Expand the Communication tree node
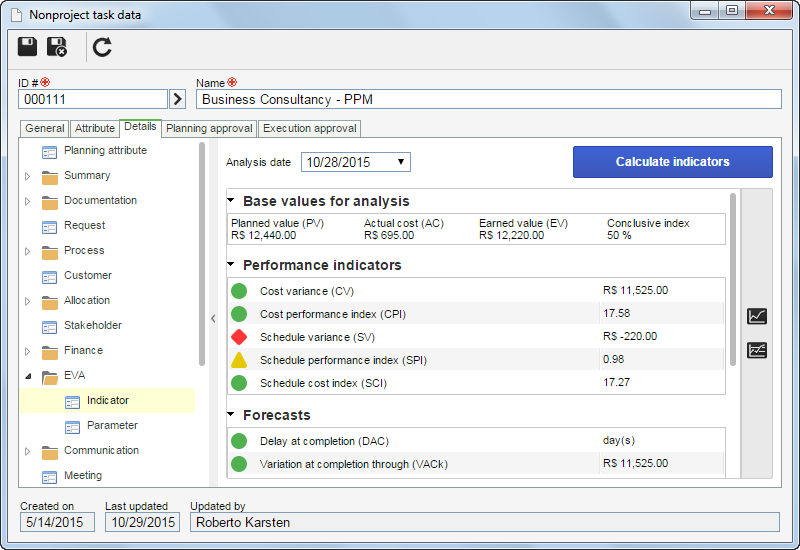Viewport: 800px width, 550px height. tap(28, 451)
